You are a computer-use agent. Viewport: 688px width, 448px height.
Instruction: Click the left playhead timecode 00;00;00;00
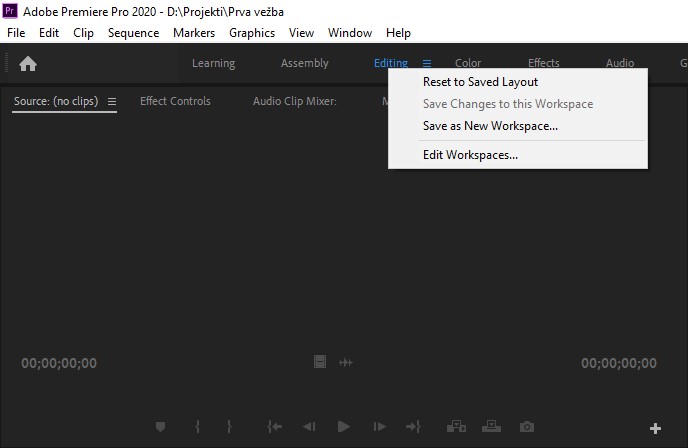59,363
